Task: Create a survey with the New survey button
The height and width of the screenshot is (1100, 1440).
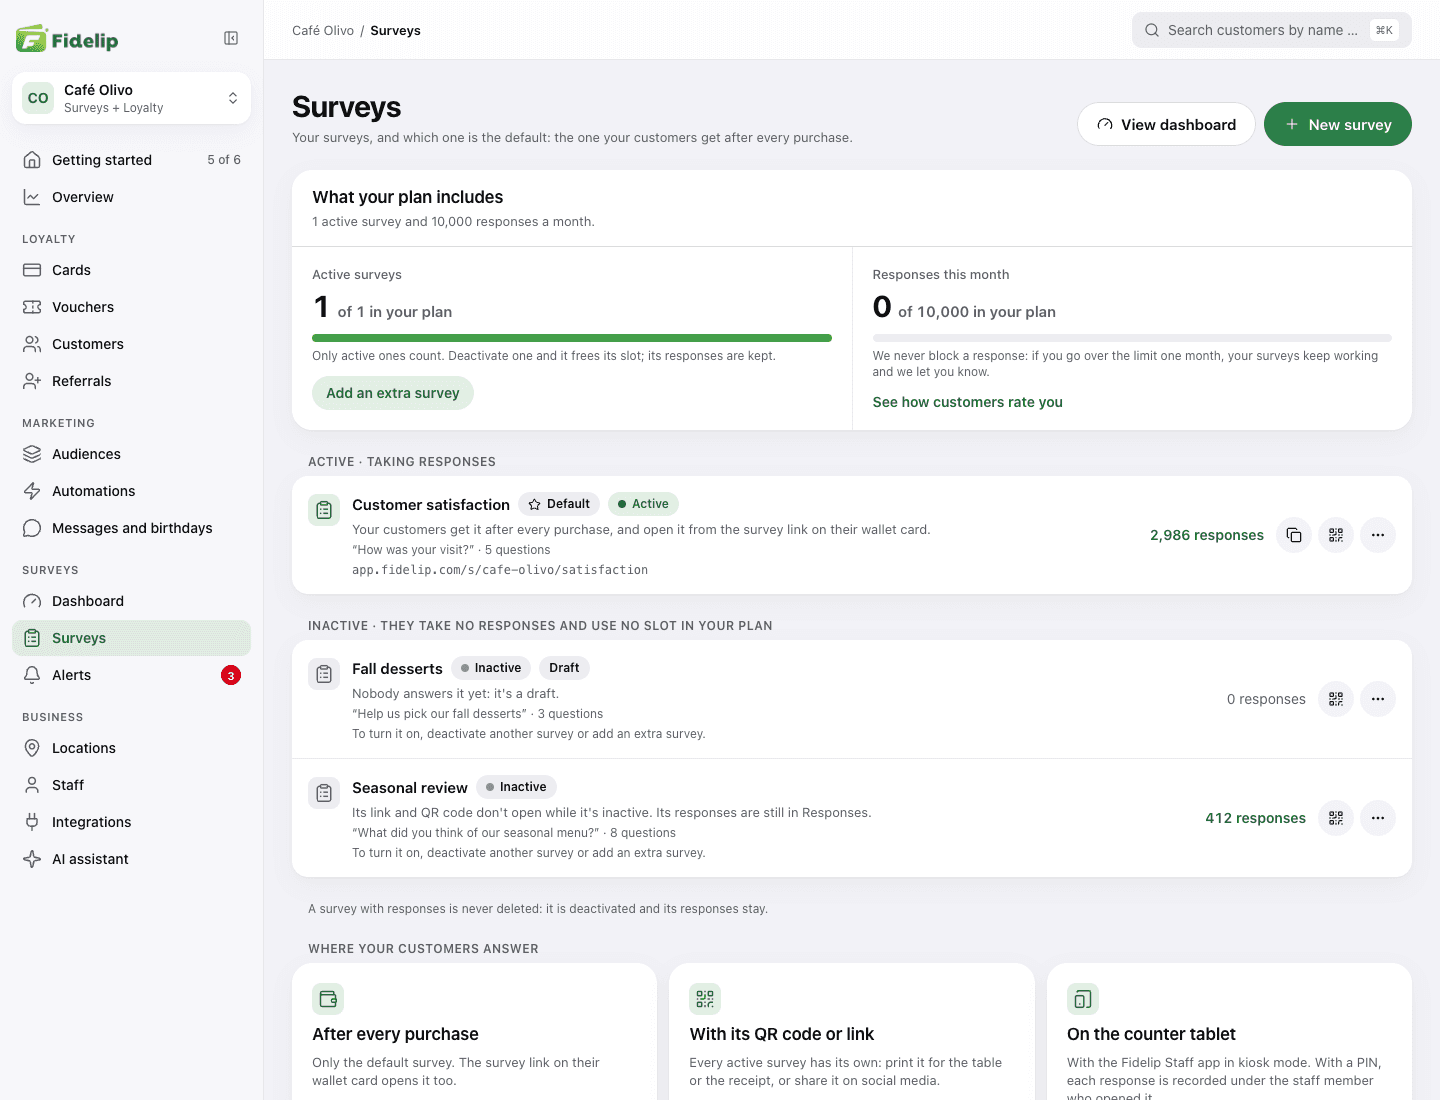Action: click(x=1338, y=124)
